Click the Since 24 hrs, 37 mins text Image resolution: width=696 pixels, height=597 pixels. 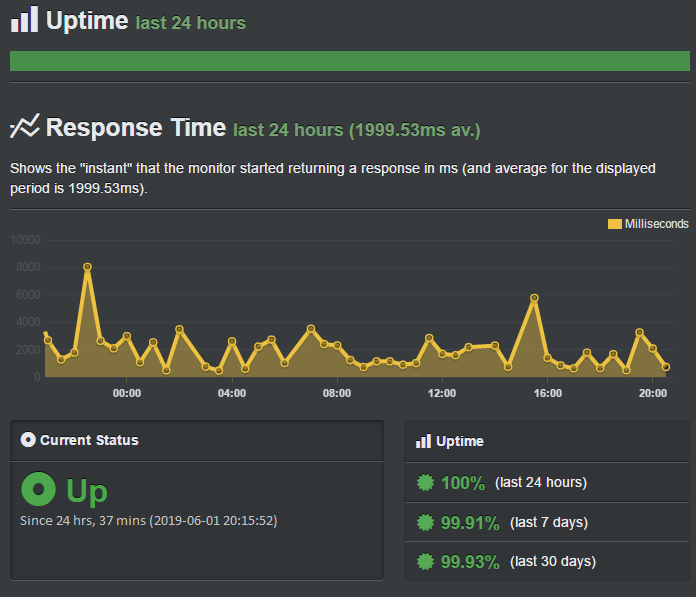click(x=149, y=521)
